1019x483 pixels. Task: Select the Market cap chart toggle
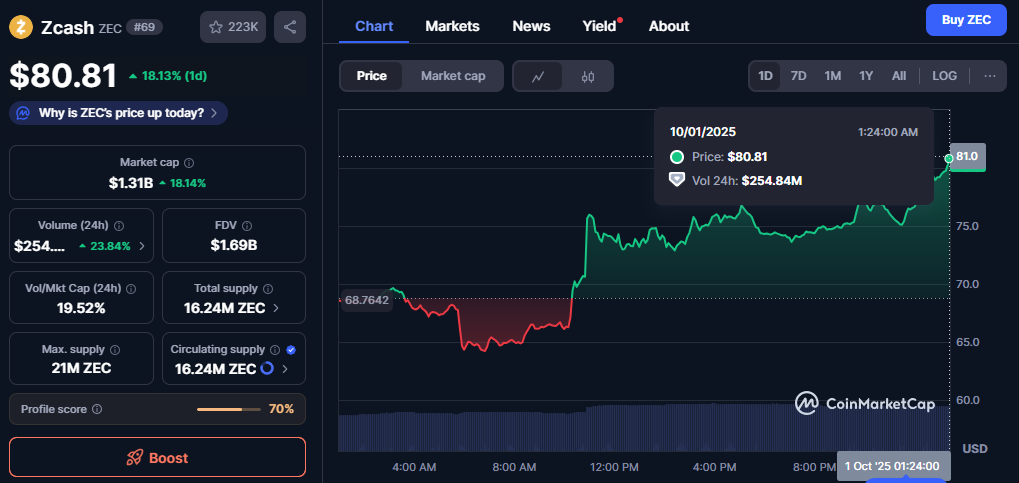(453, 76)
